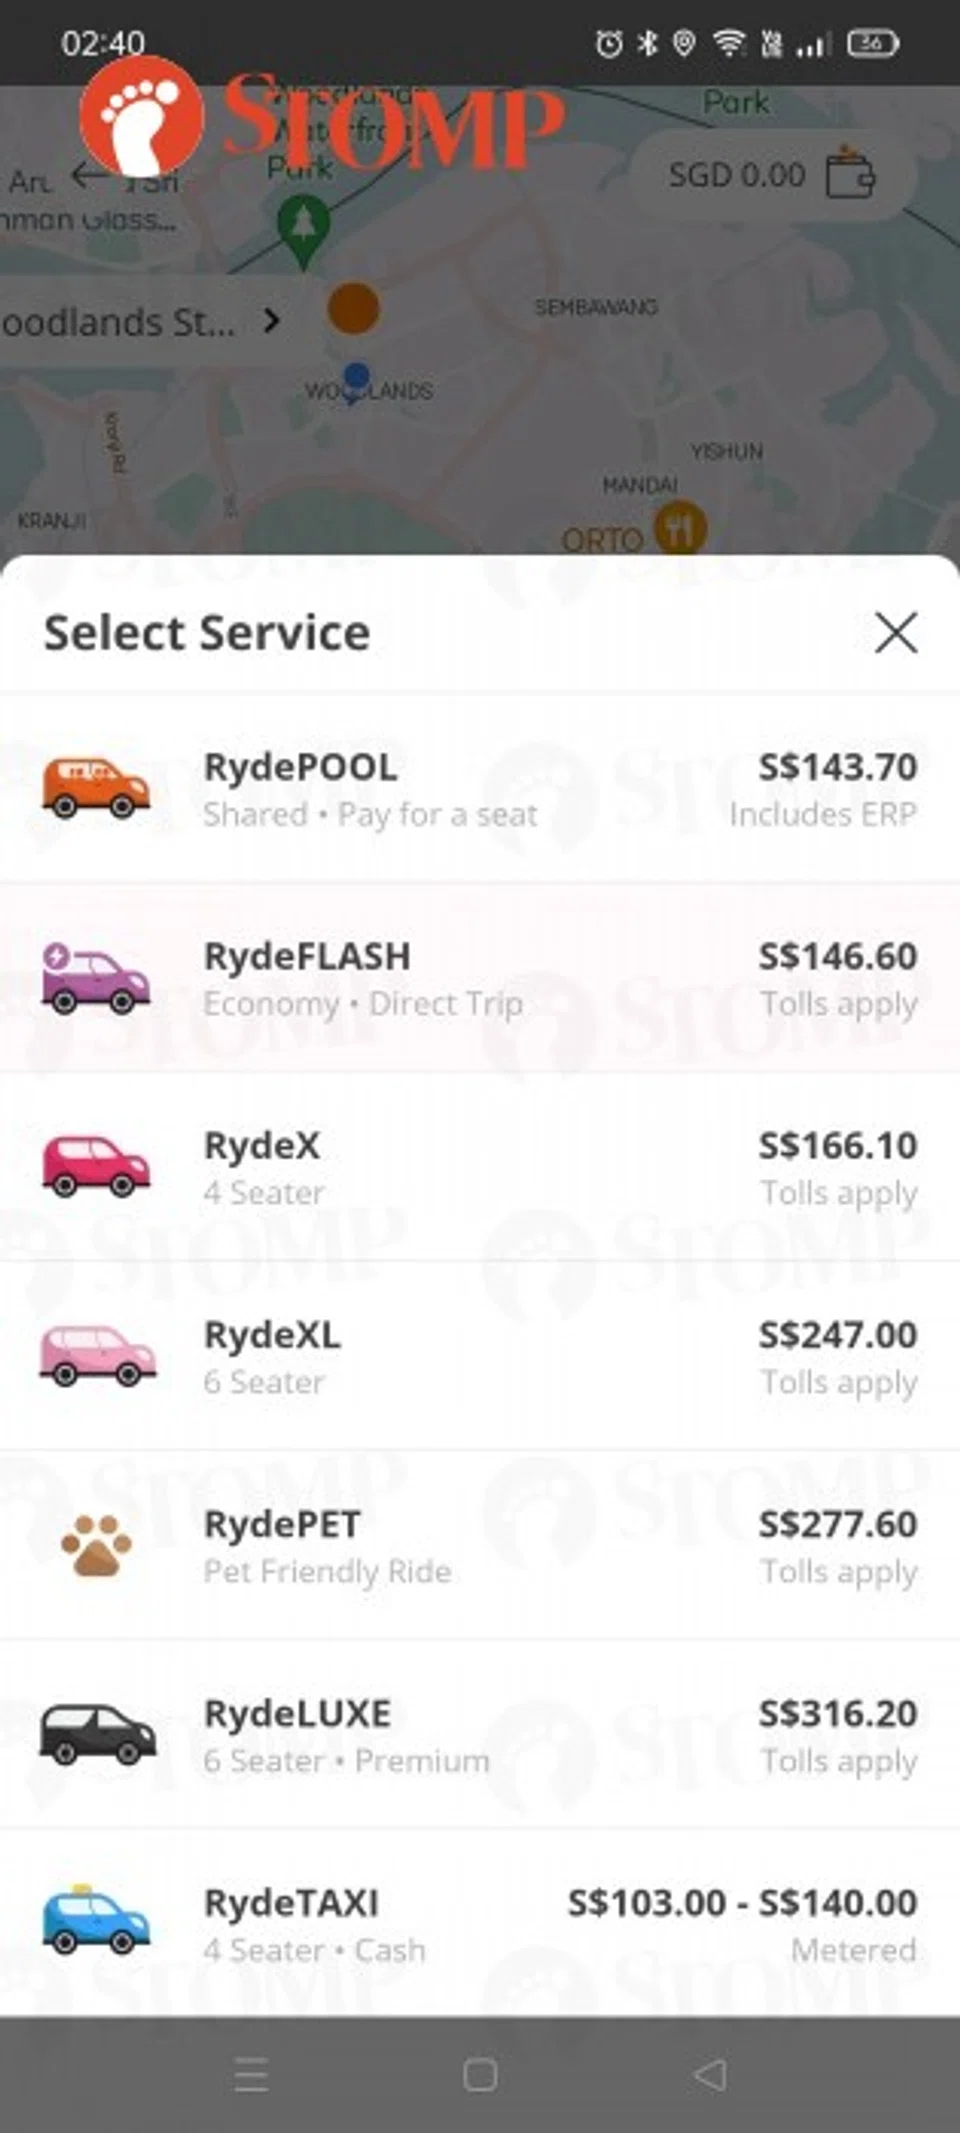Tap the blue RydeTAXI cab icon
Image resolution: width=960 pixels, height=2133 pixels.
(96, 1920)
